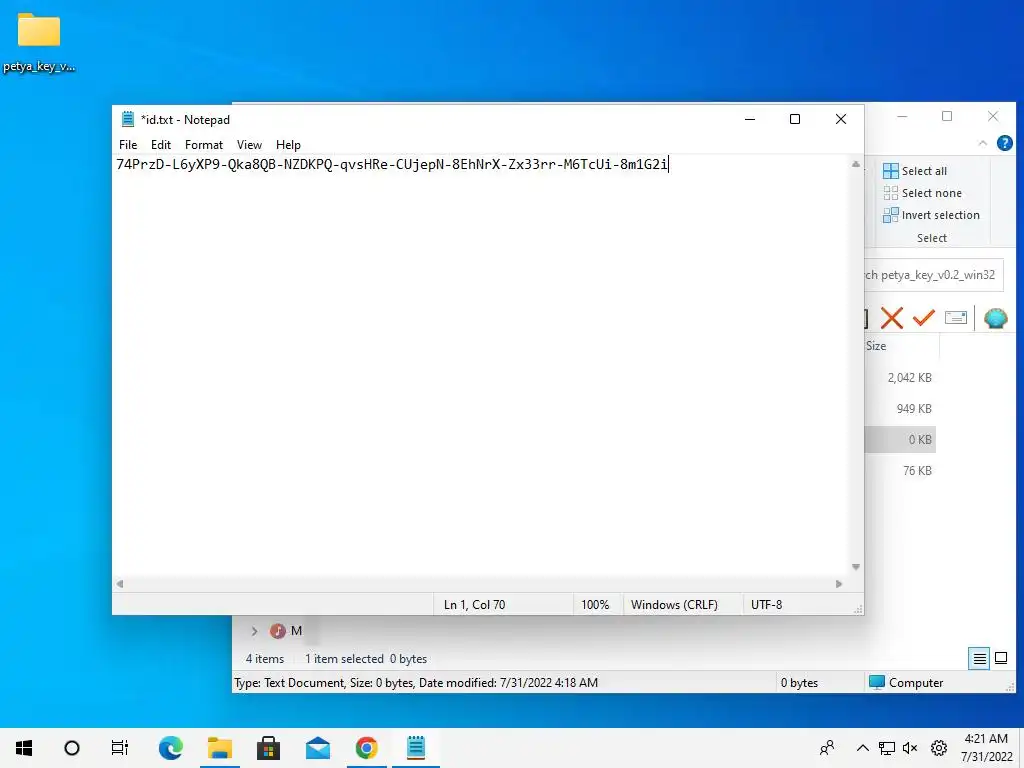1024x768 pixels.
Task: Collapse the File Explorer ribbon chevron
Action: click(982, 143)
